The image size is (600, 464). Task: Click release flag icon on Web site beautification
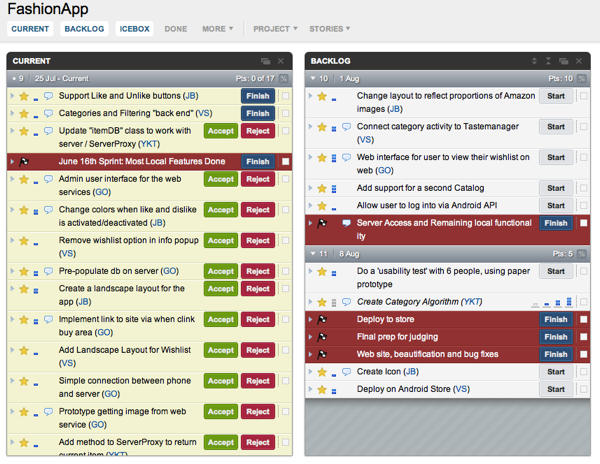(x=322, y=355)
